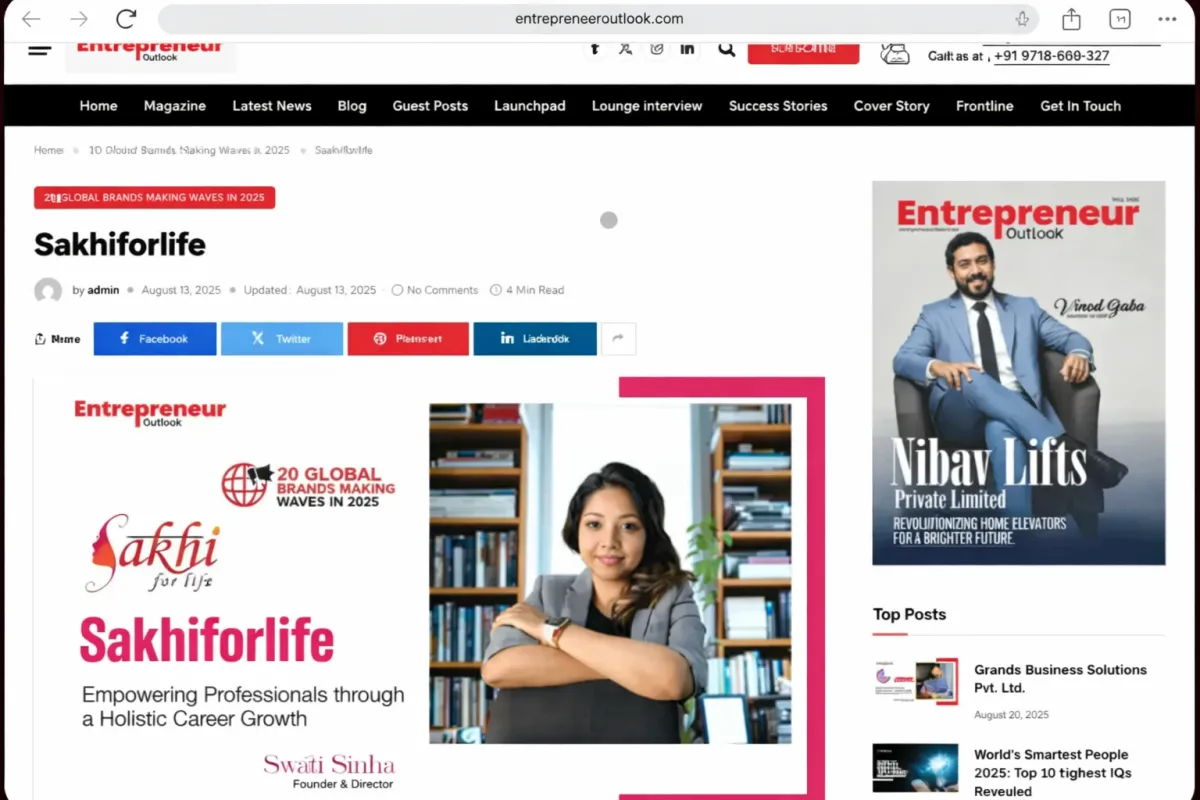
Task: Click the X social icon in header
Action: (626, 48)
